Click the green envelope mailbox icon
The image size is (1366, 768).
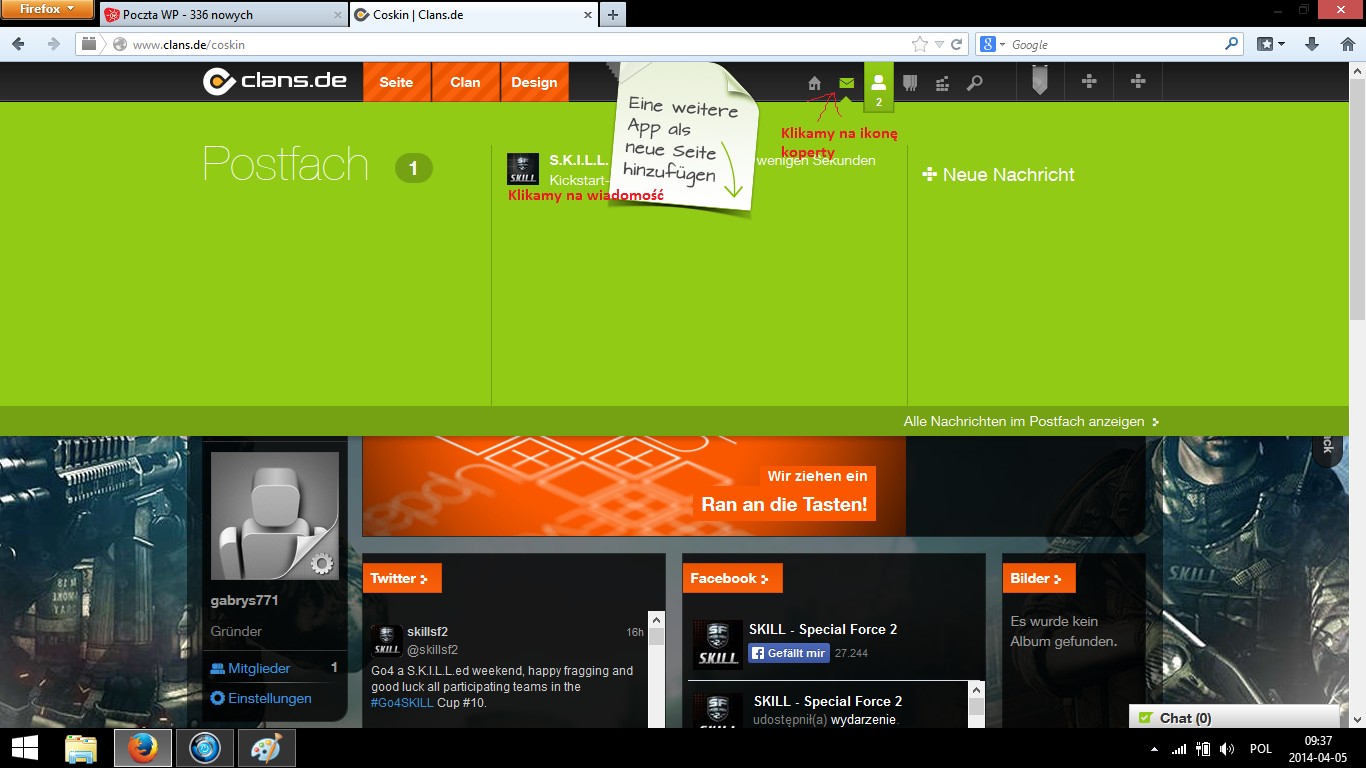(847, 83)
